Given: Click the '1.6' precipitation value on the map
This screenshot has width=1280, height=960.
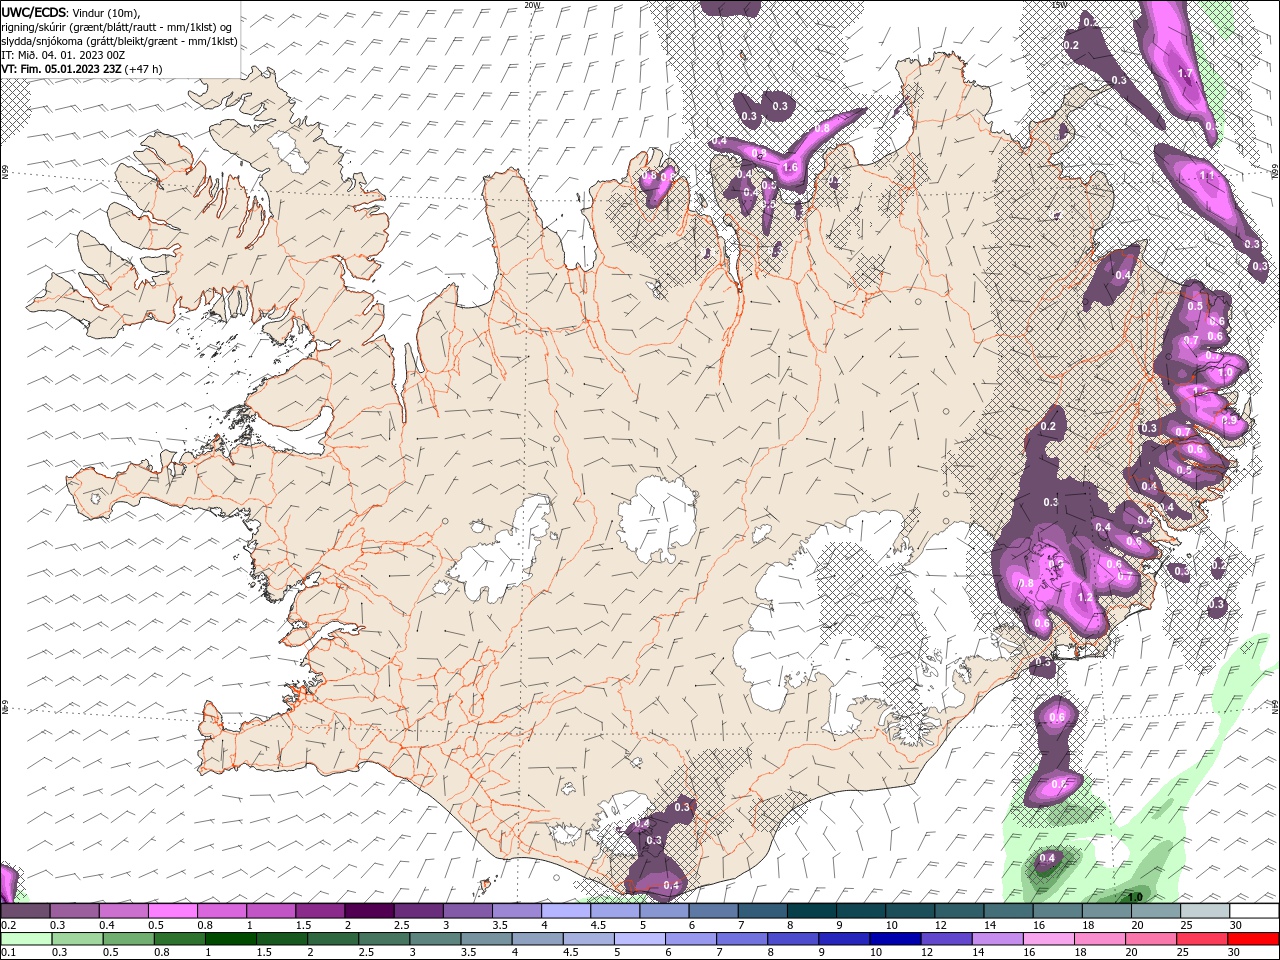Looking at the screenshot, I should coord(790,168).
